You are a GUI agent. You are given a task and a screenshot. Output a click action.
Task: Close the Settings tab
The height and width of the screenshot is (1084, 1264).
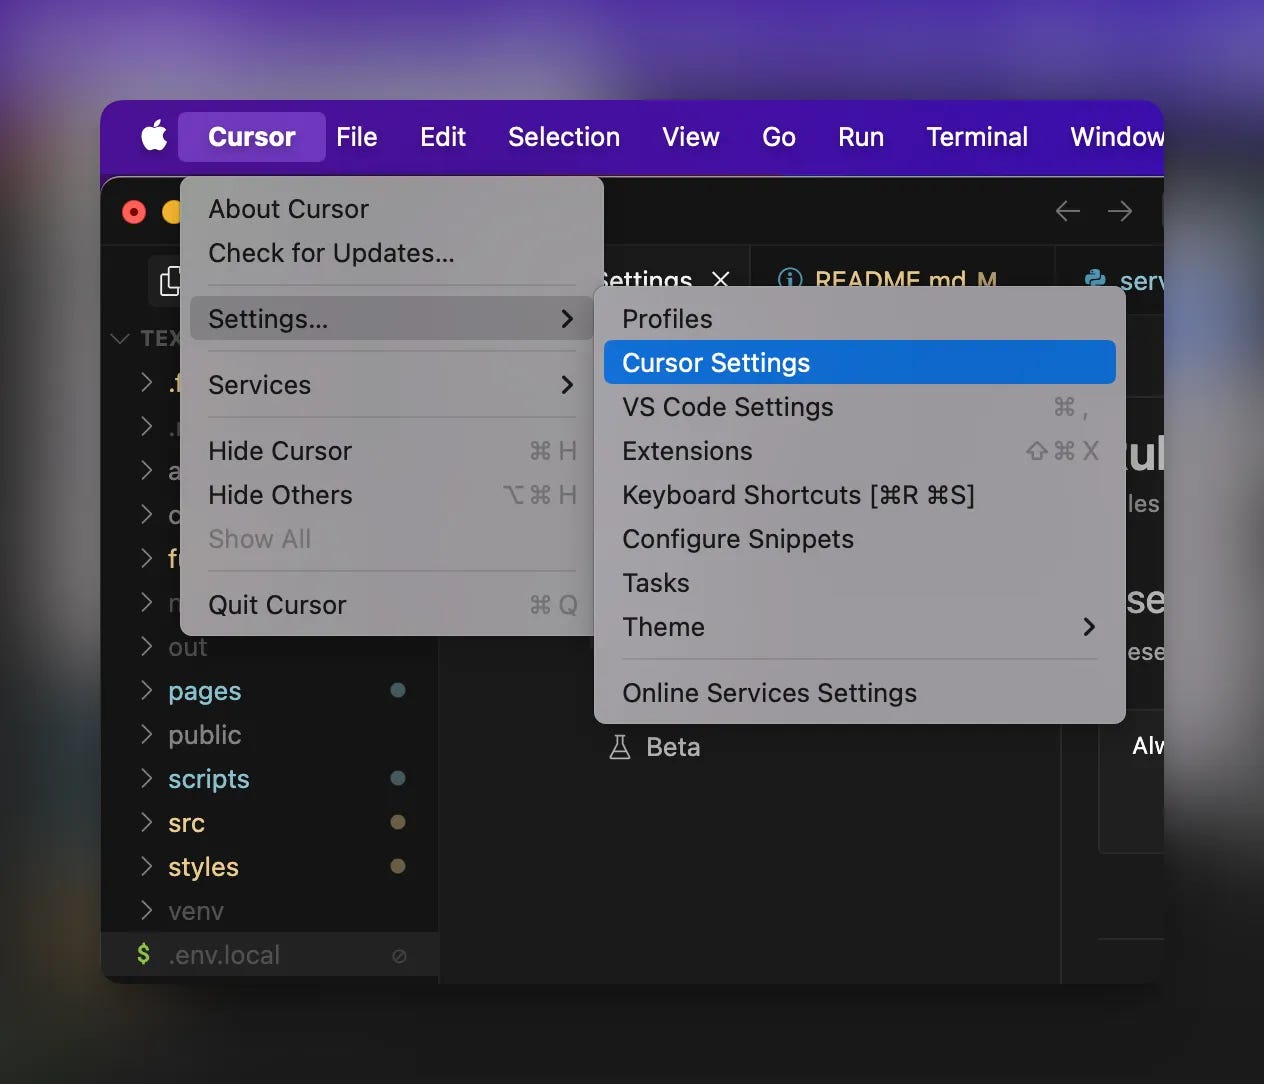[720, 279]
